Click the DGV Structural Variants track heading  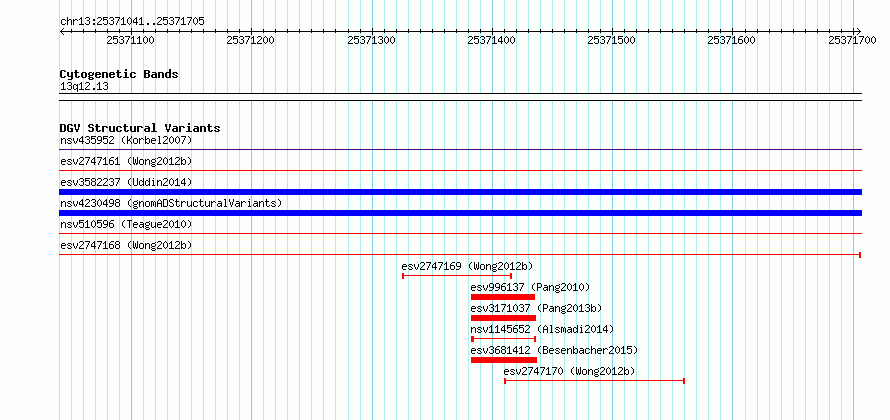[140, 128]
